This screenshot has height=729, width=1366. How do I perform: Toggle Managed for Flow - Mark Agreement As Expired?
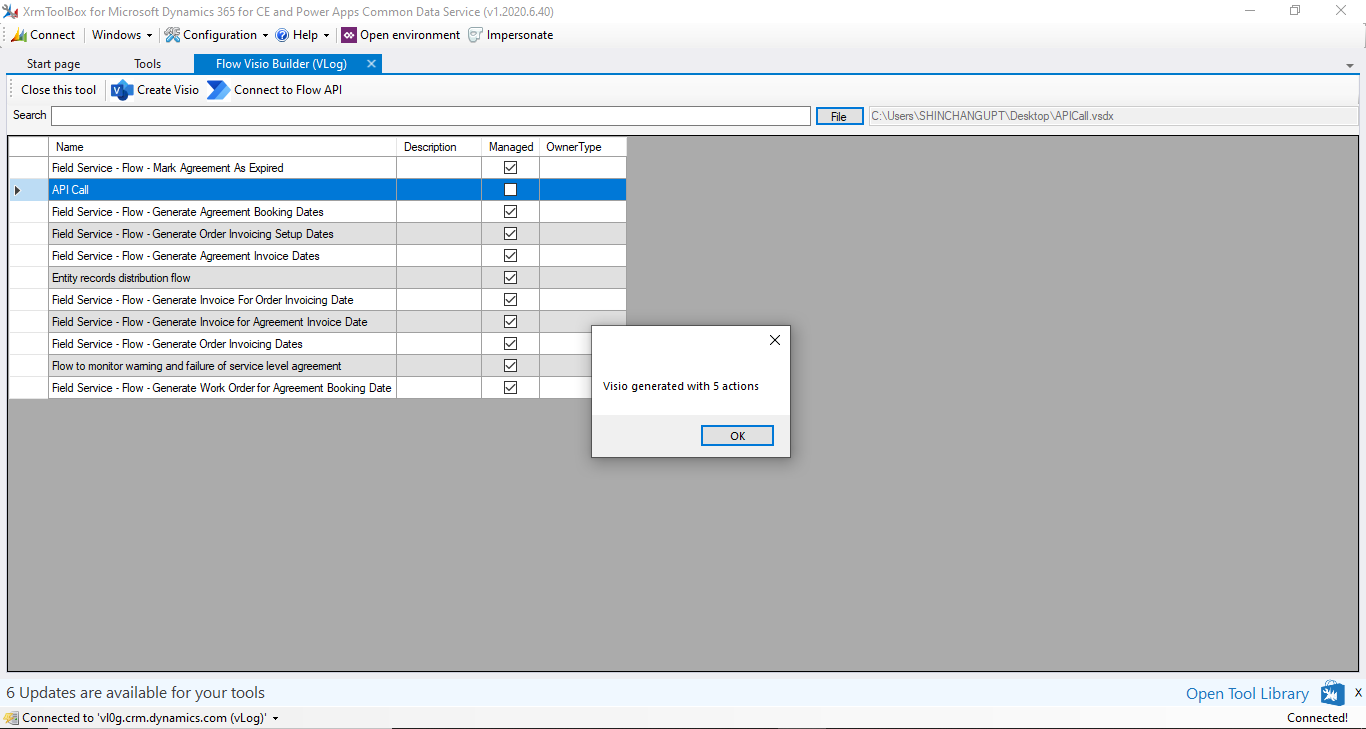tap(510, 167)
